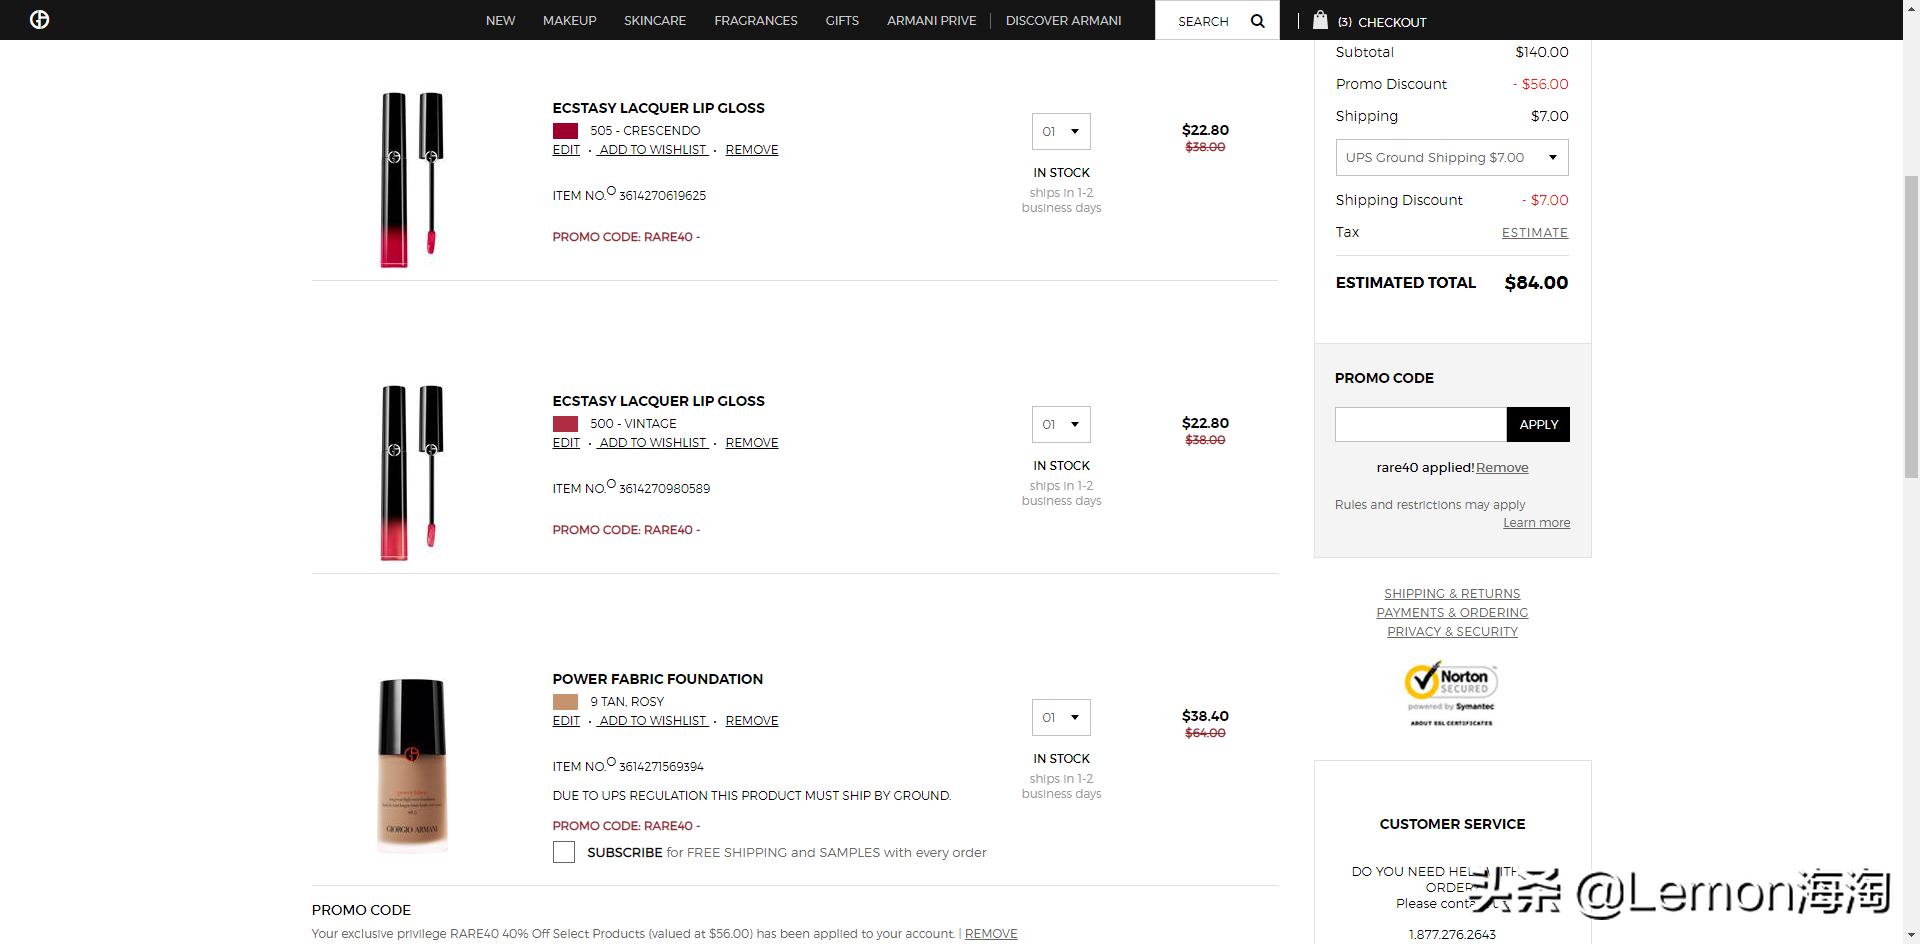Click the 505 Crescendo color swatch

(x=565, y=131)
